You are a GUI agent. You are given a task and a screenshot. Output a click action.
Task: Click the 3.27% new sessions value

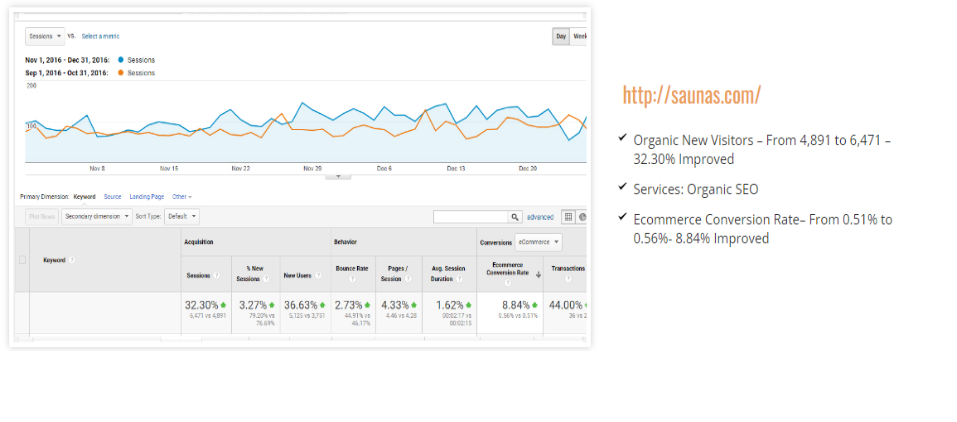coord(252,305)
